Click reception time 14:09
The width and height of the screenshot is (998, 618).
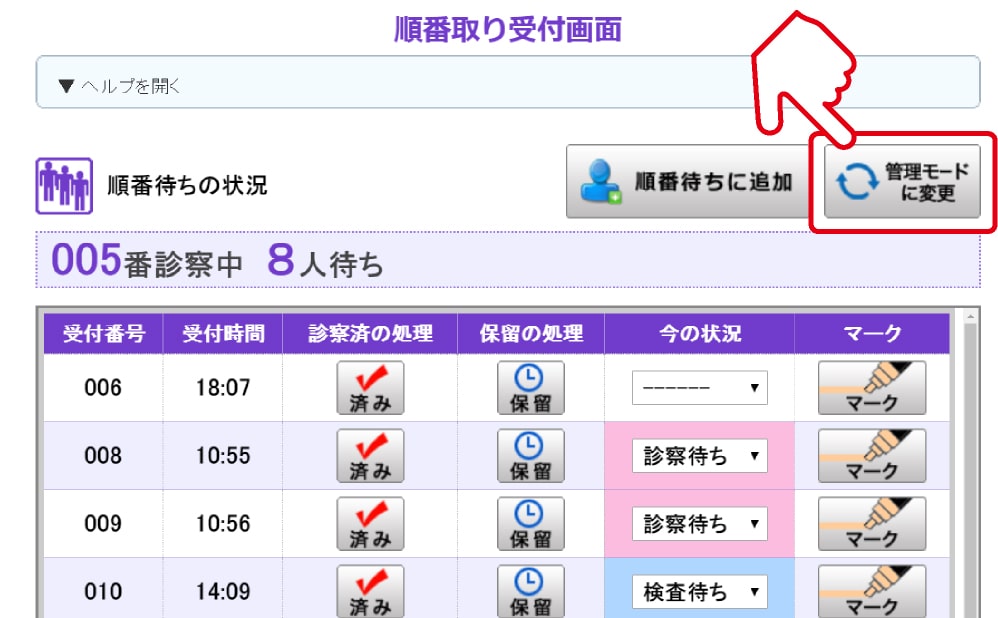[223, 592]
